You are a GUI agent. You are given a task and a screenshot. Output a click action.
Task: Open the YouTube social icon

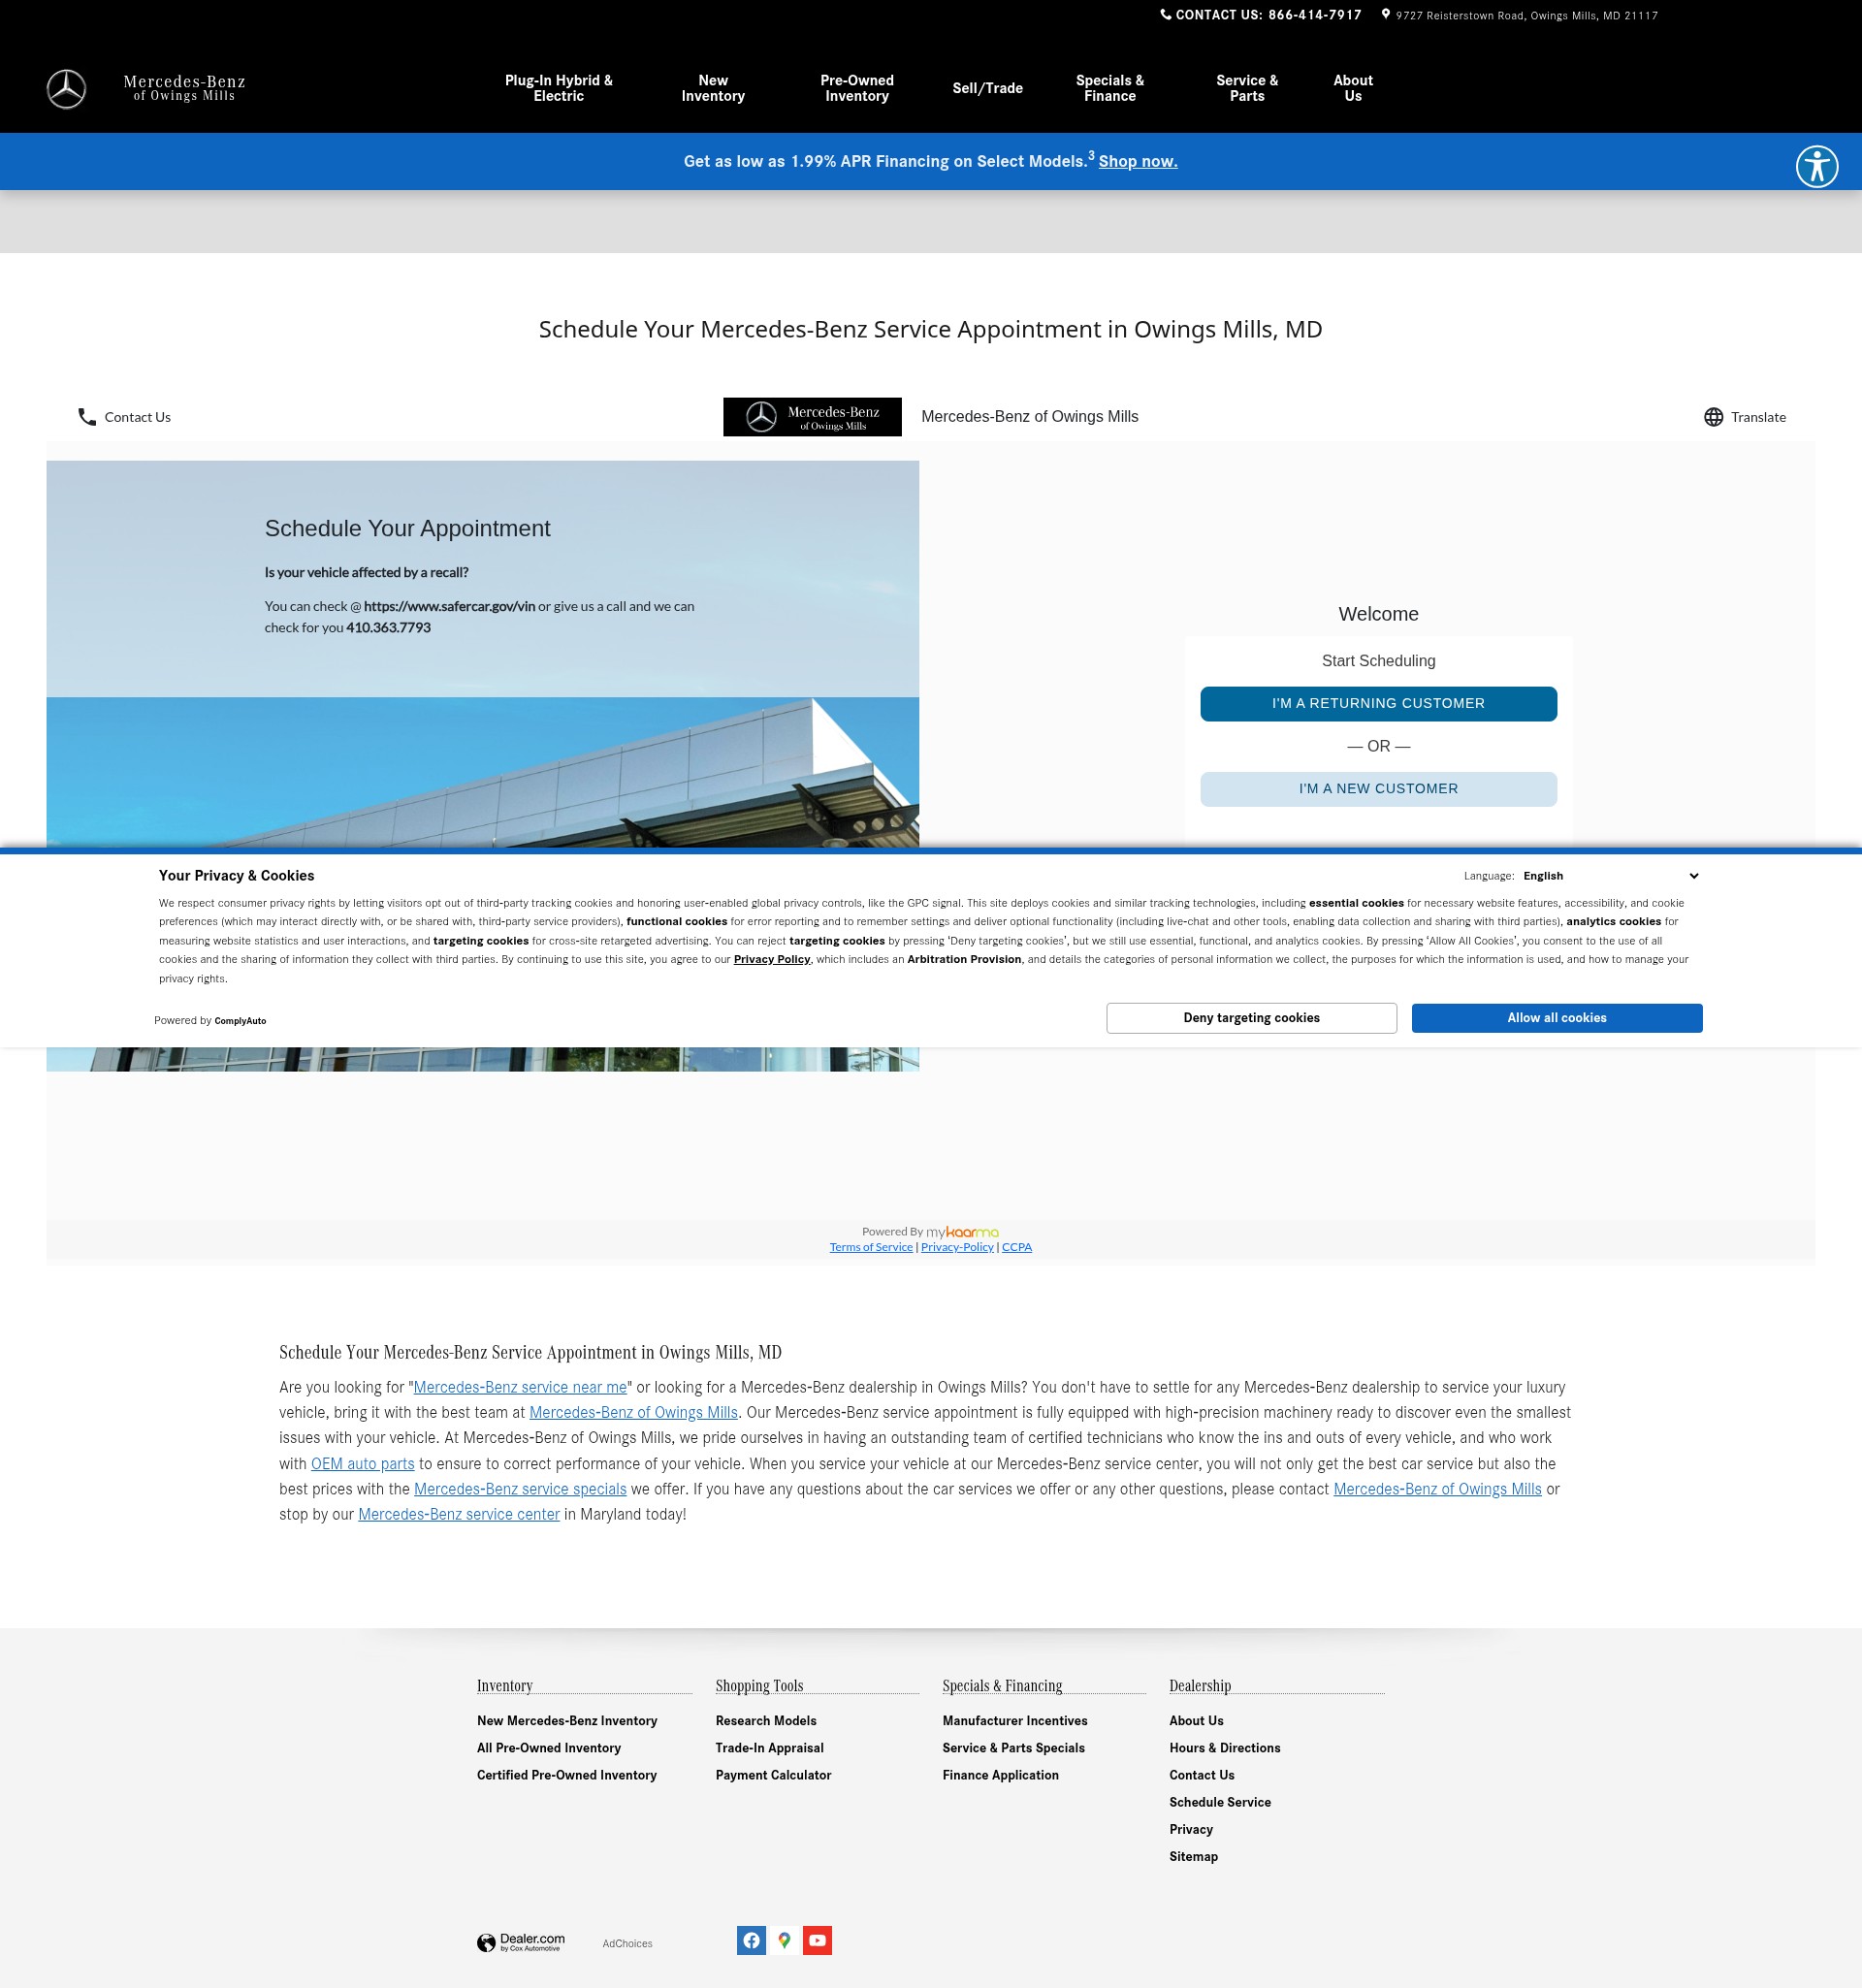[x=817, y=1940]
